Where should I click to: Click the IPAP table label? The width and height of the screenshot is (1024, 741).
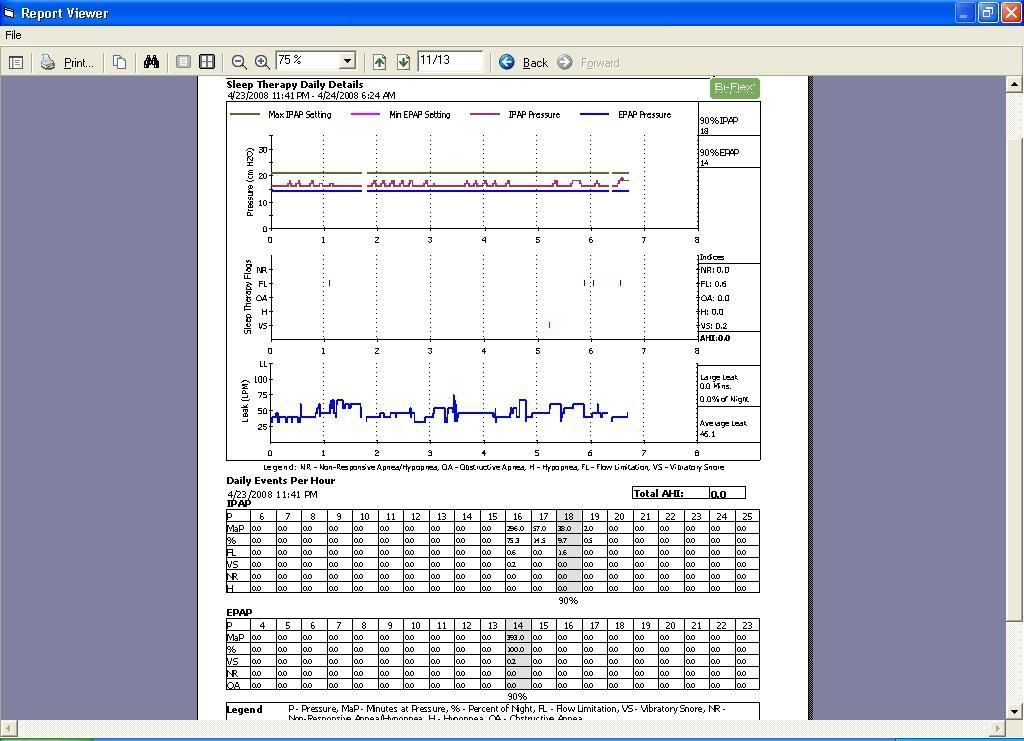click(x=238, y=503)
